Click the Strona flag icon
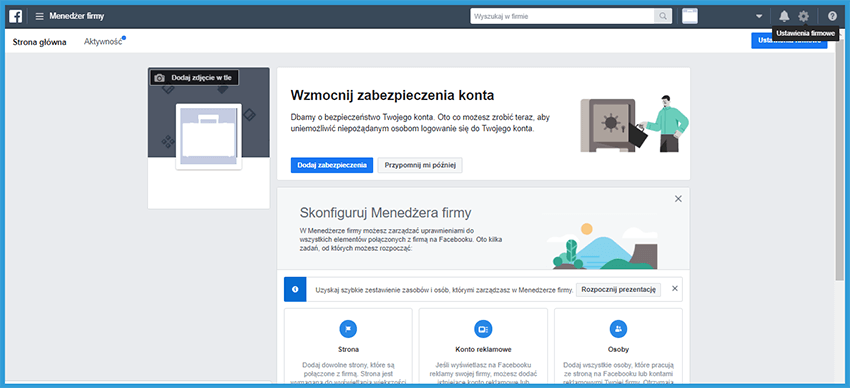The width and height of the screenshot is (850, 388). [348, 329]
